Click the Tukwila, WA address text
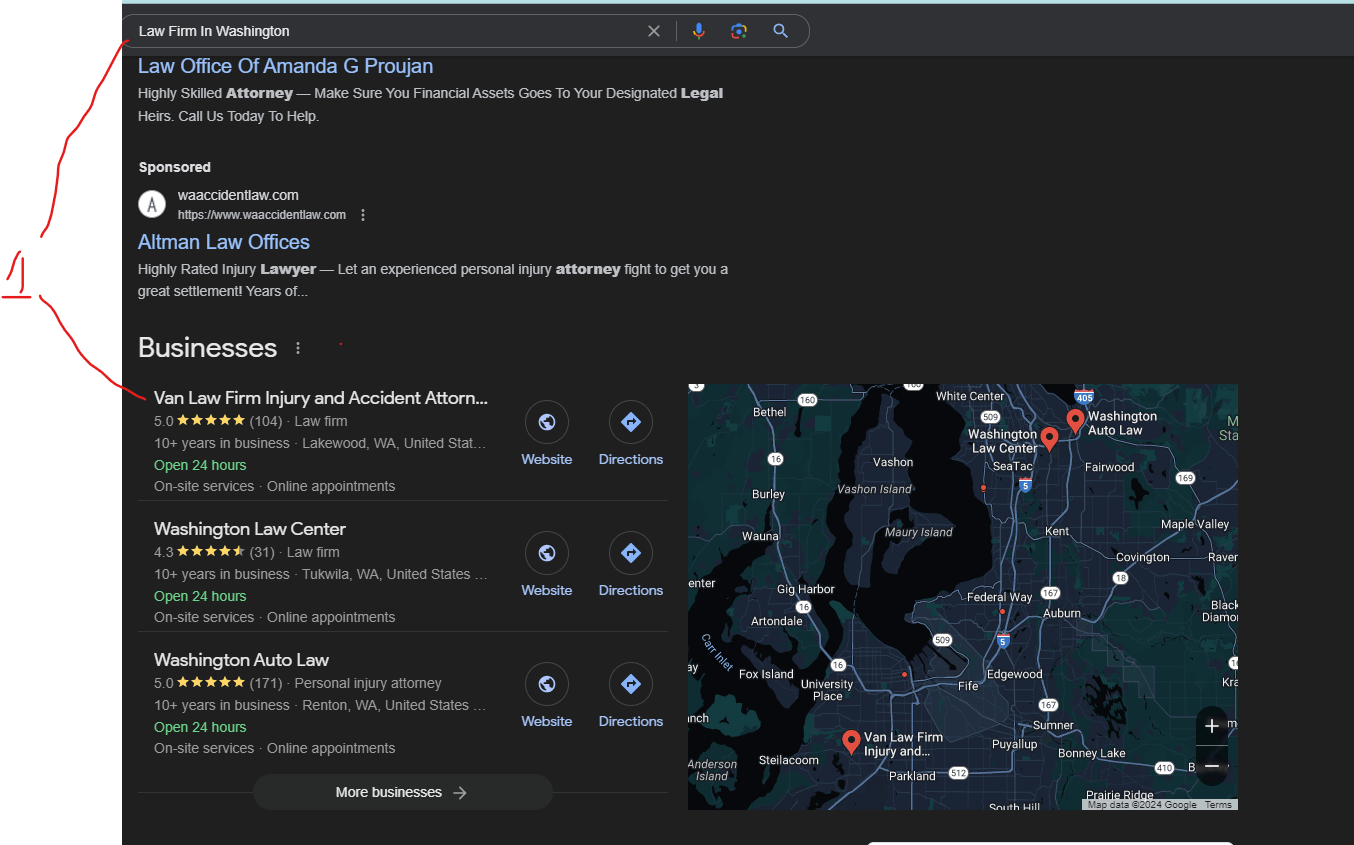 (x=394, y=574)
